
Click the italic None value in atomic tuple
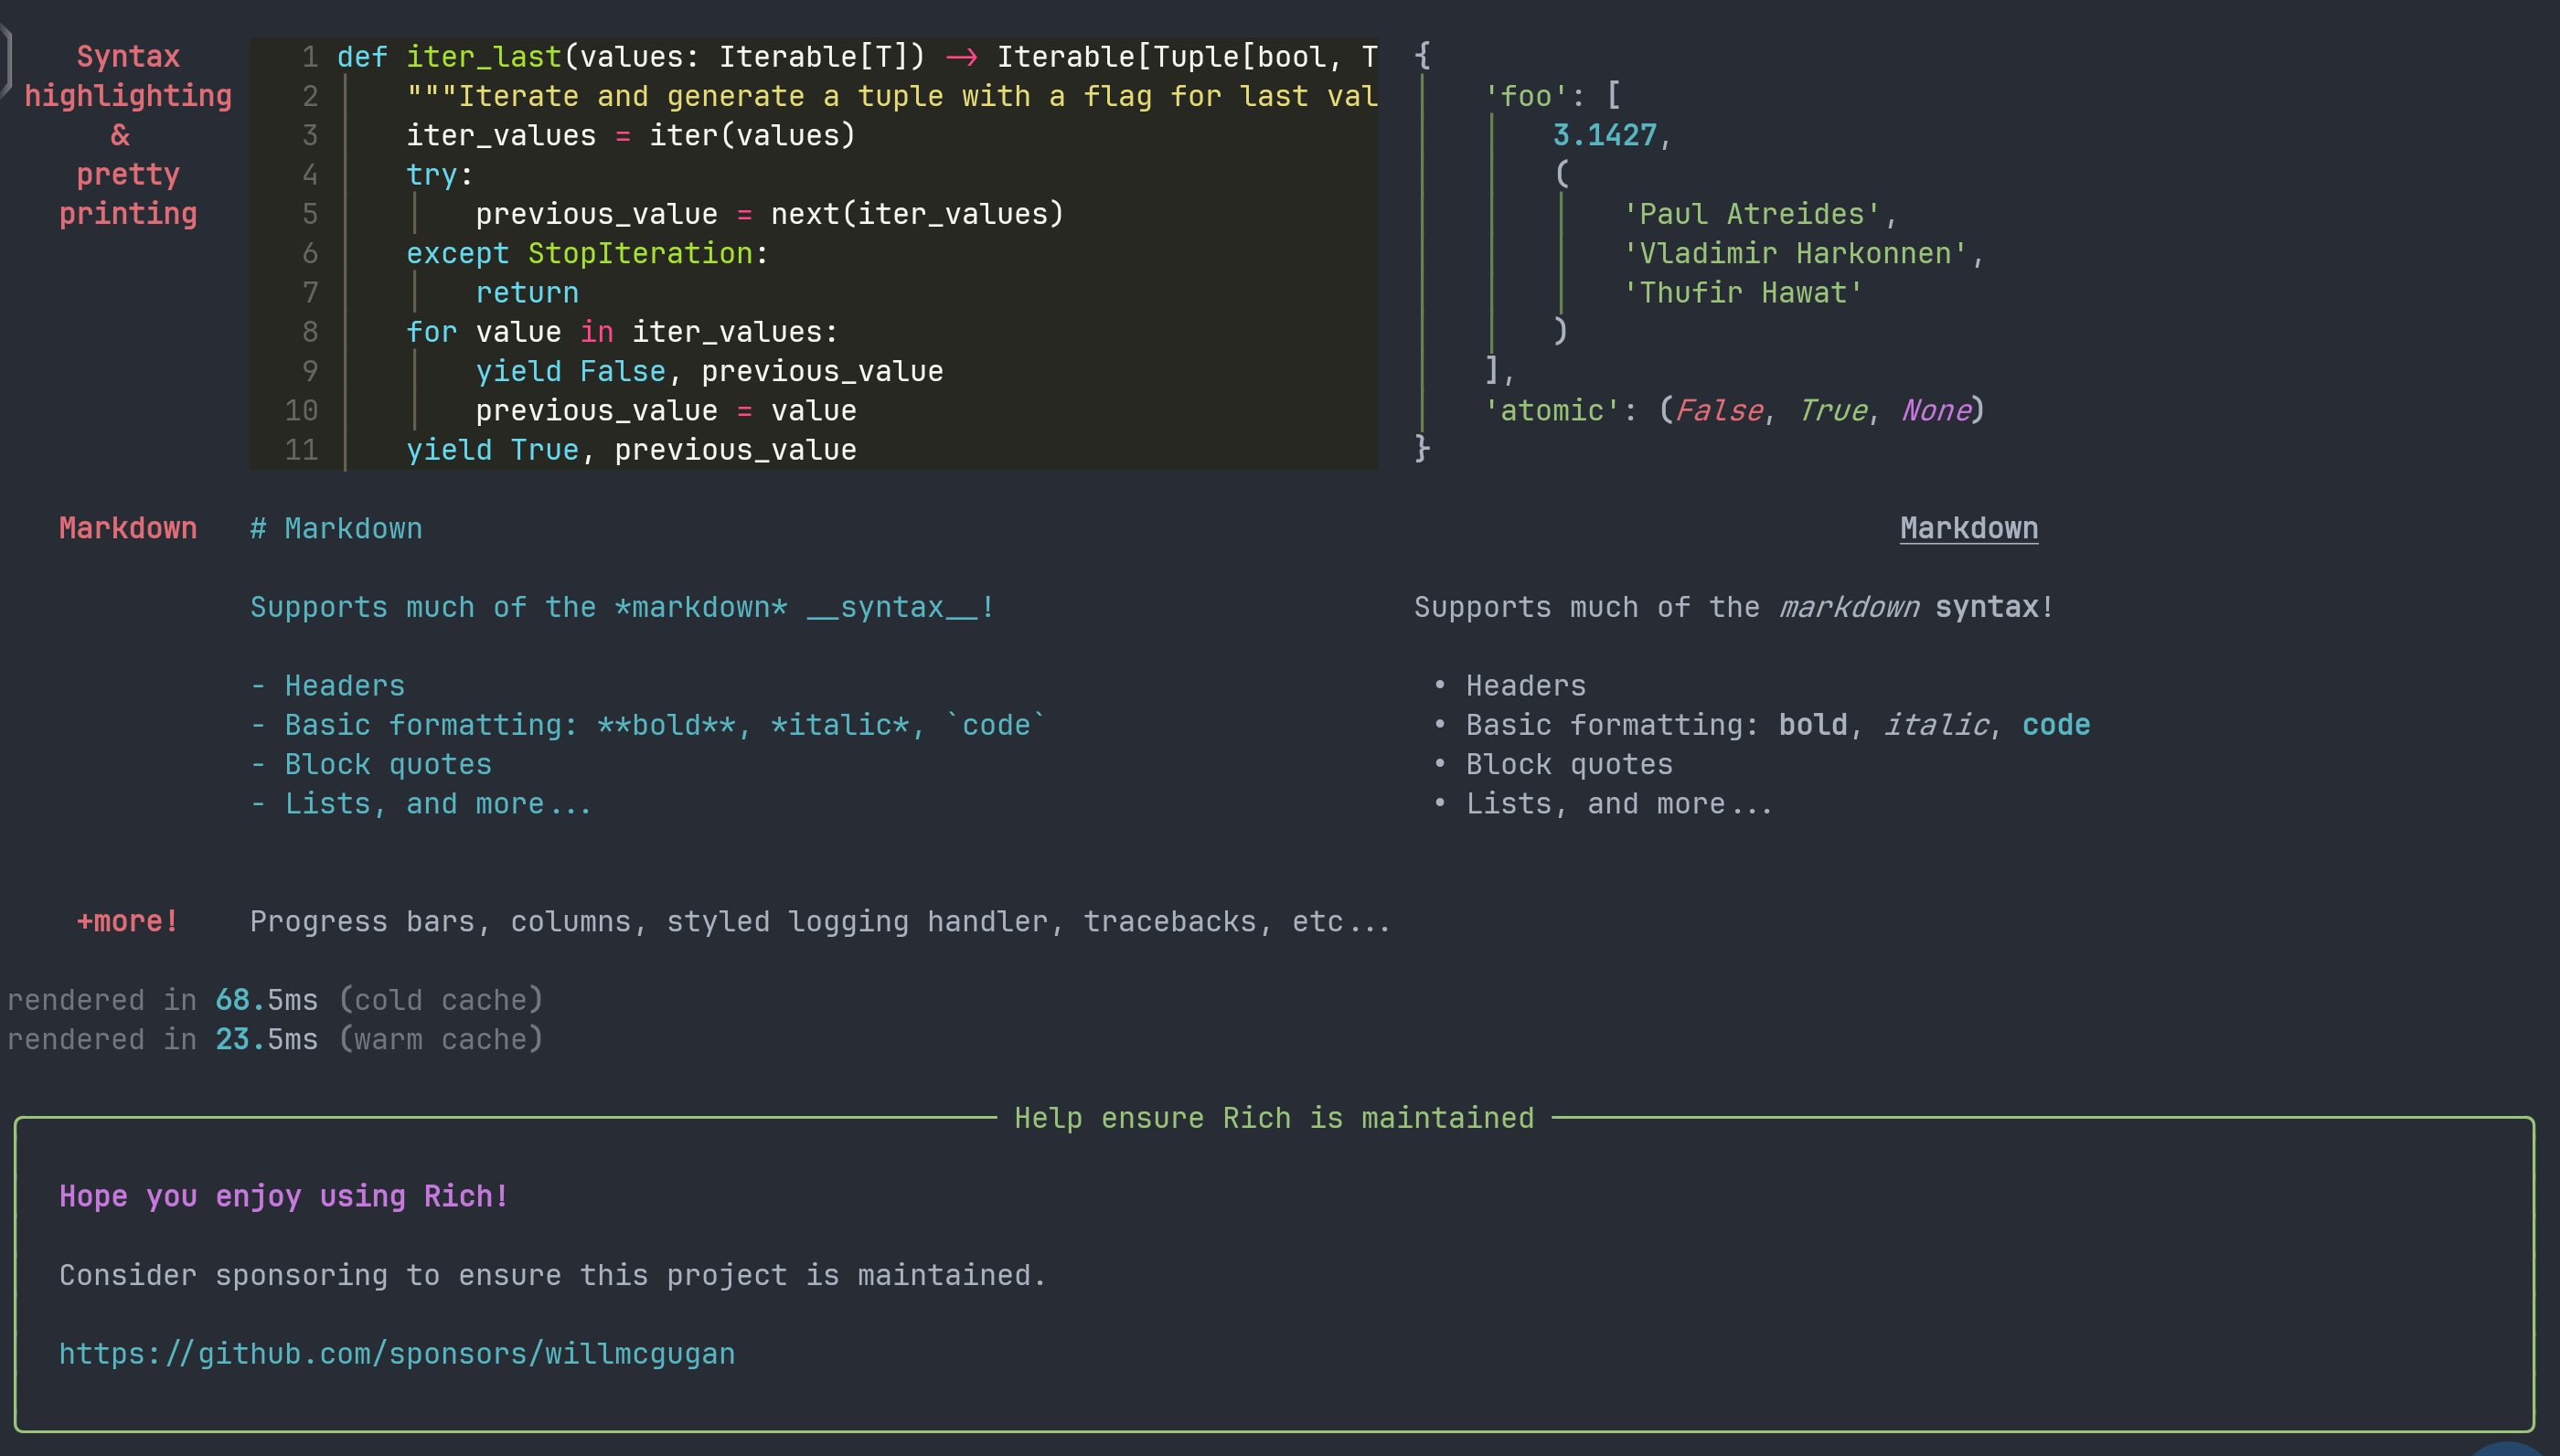[x=1936, y=410]
